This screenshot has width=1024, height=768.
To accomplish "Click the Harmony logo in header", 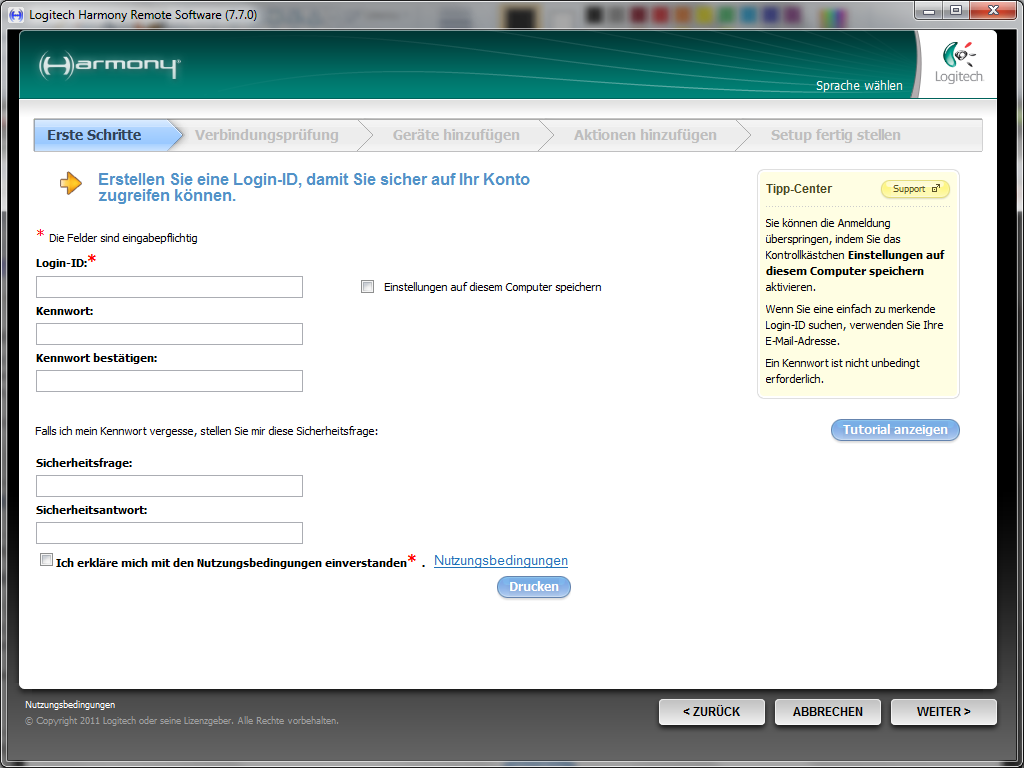I will pos(109,66).
